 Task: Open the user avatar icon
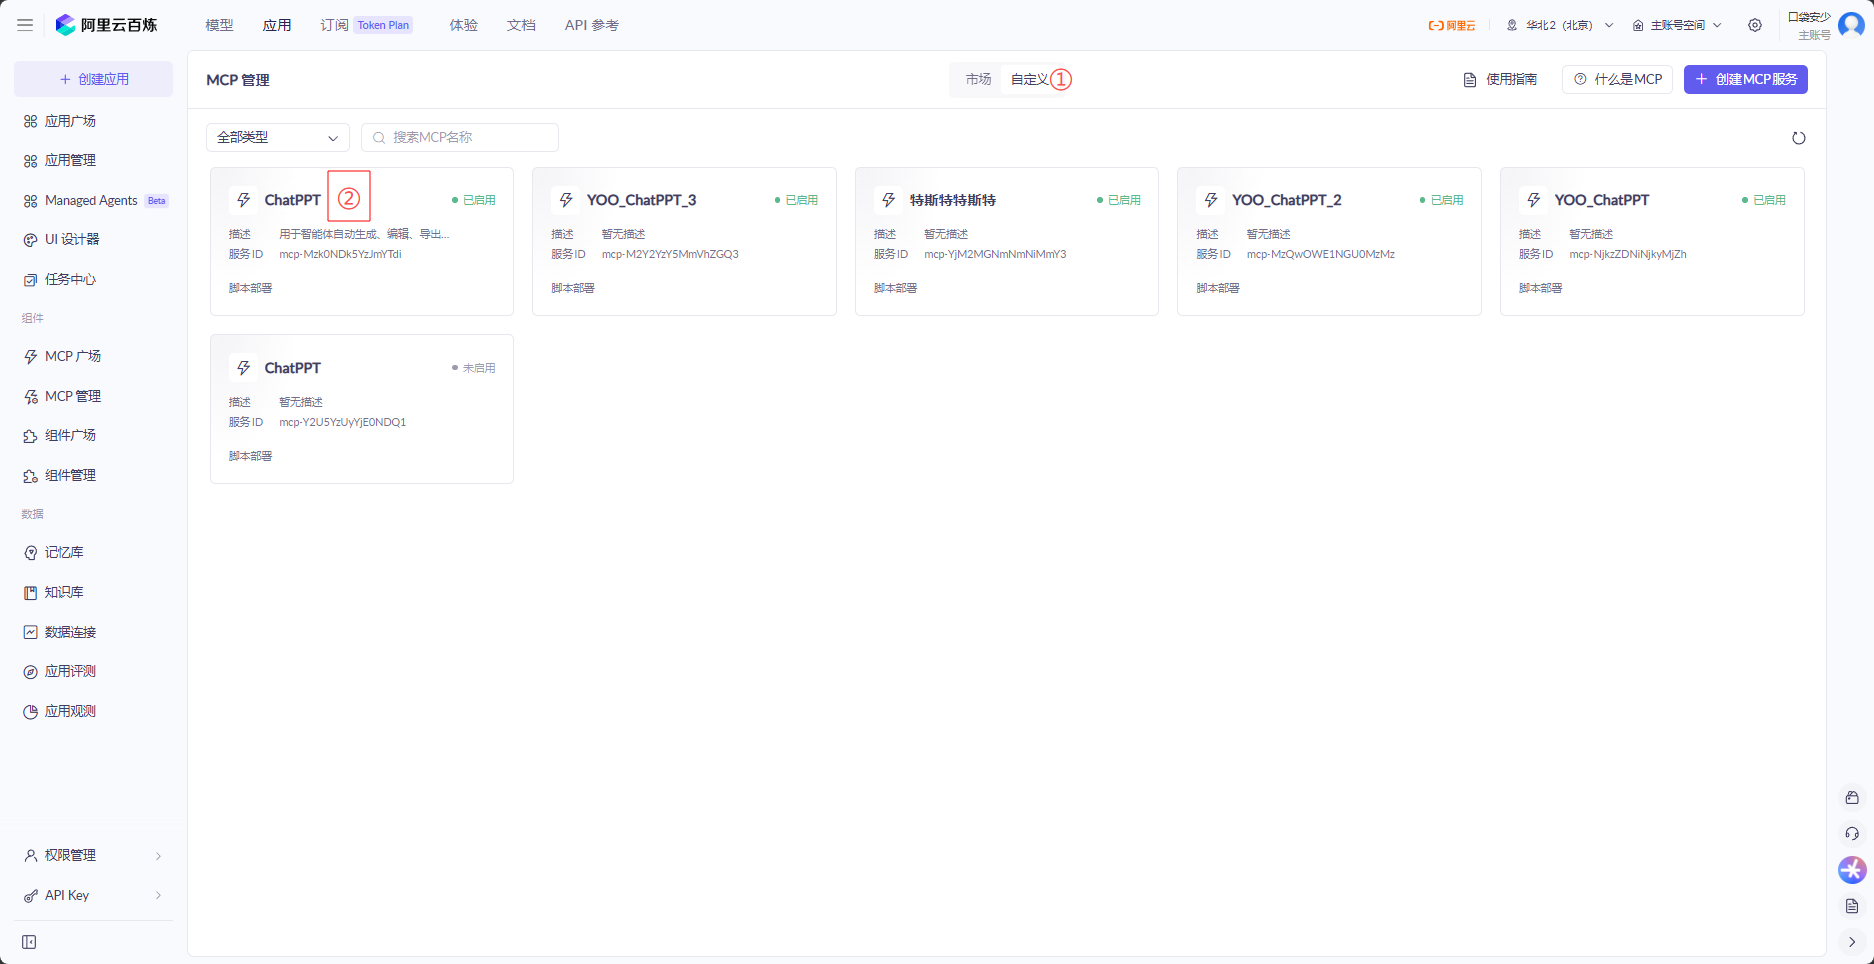pos(1851,25)
